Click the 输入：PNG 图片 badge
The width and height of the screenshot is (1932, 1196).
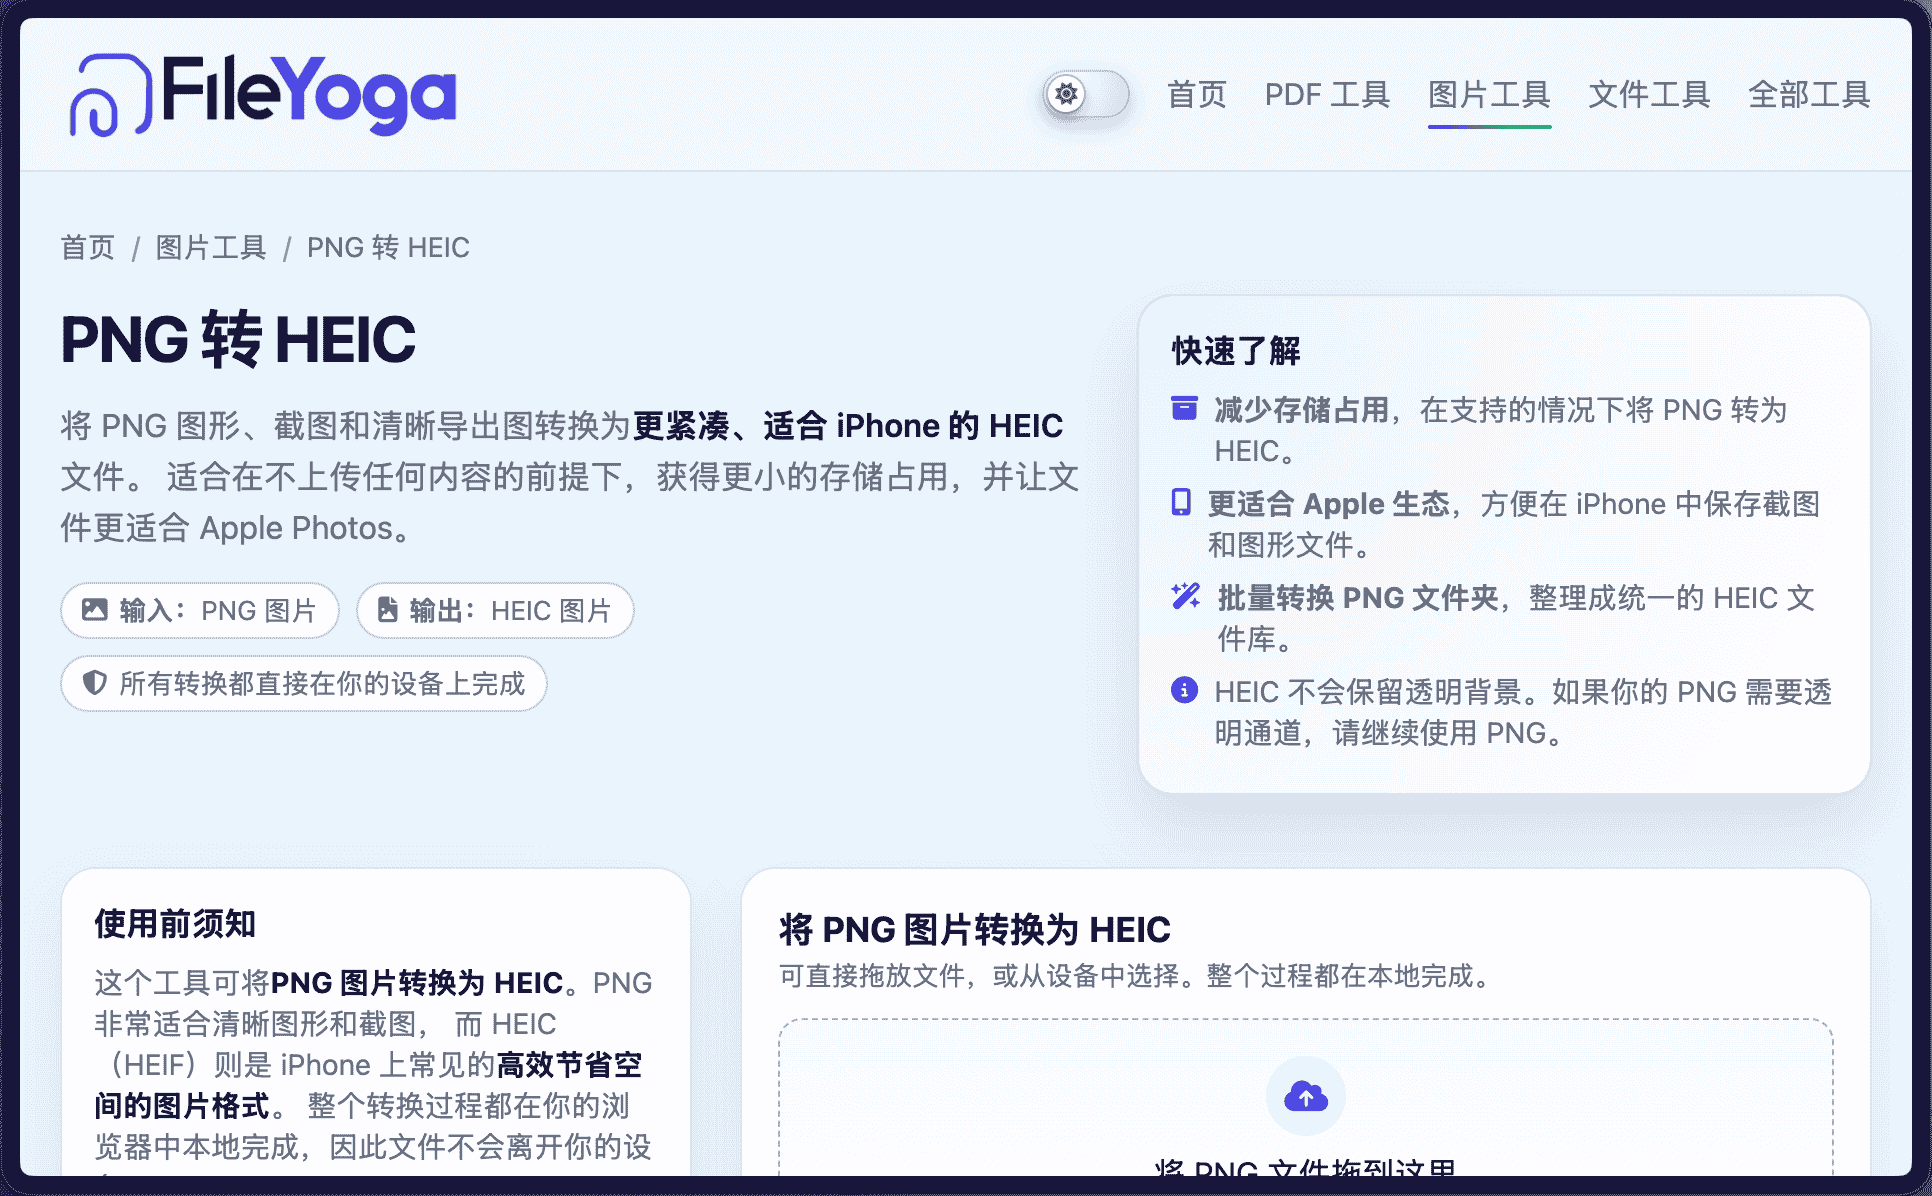point(200,610)
